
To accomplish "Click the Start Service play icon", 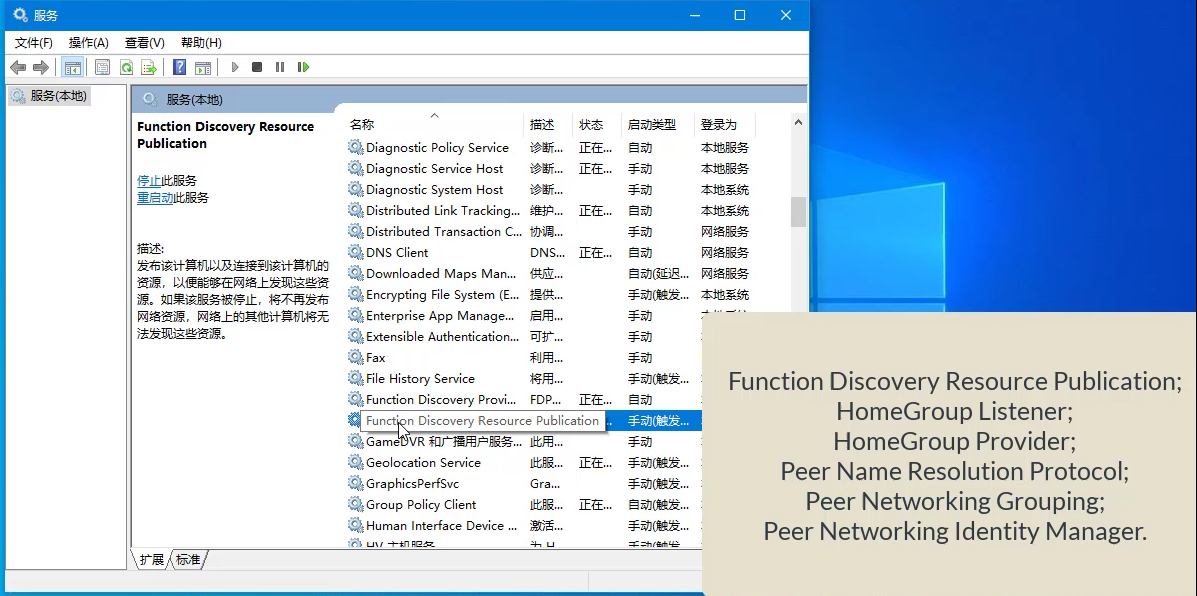I will point(235,67).
